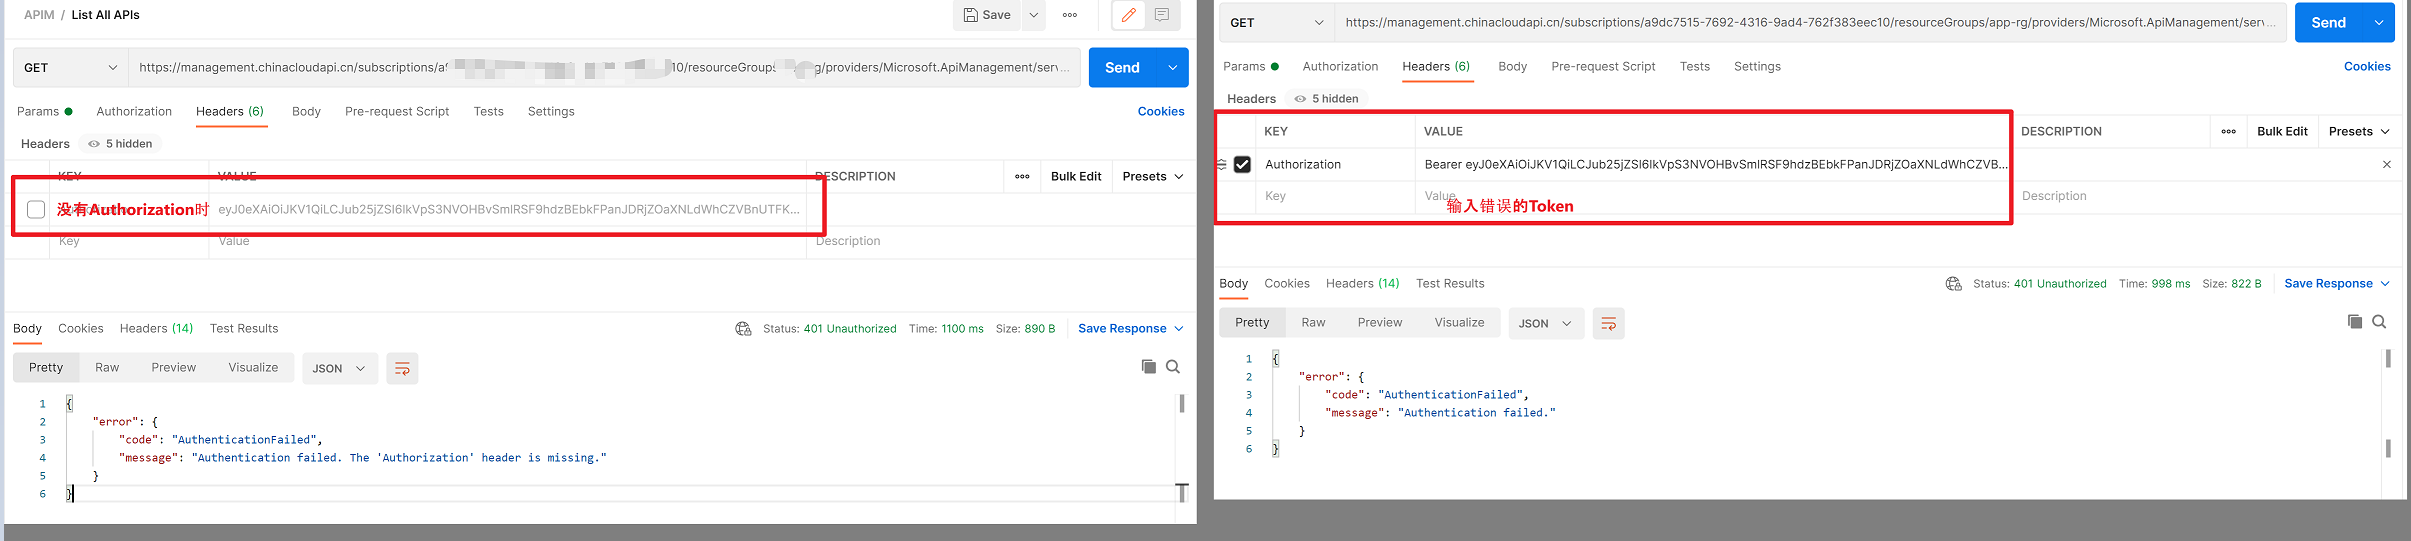Copy the response body in right window
Image resolution: width=2411 pixels, height=541 pixels.
2354,322
